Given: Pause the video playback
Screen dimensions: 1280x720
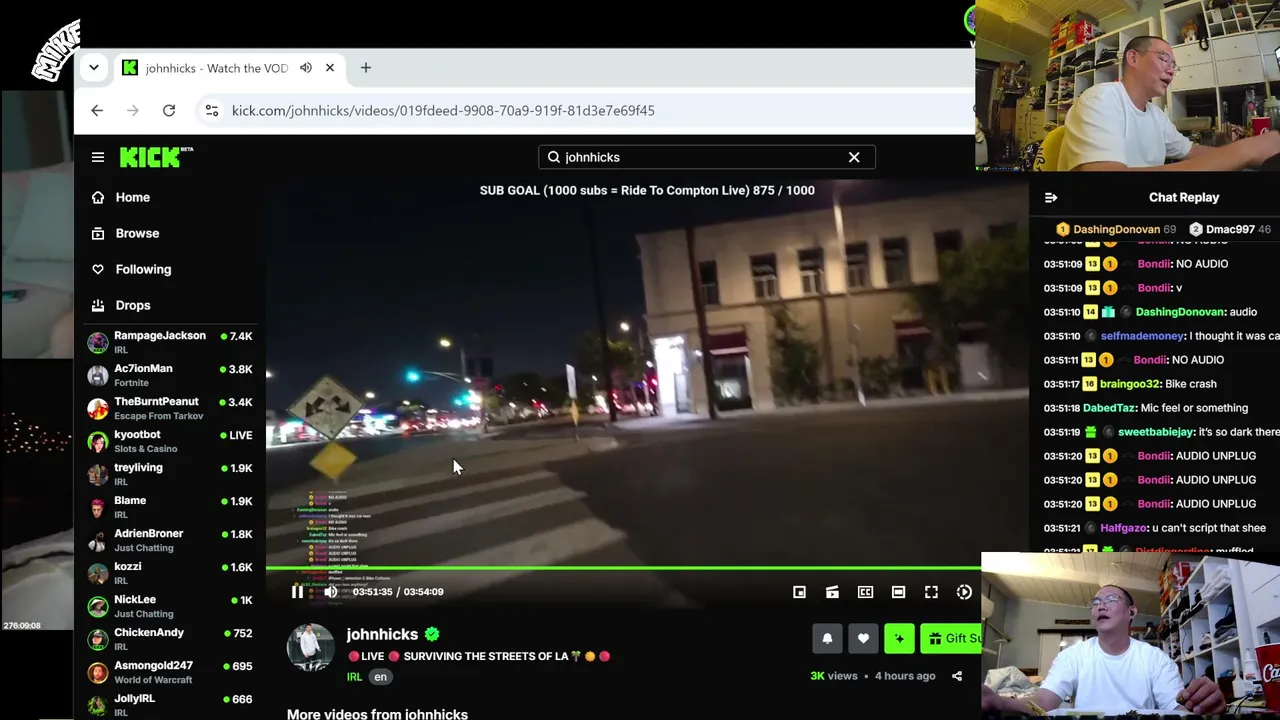Looking at the screenshot, I should point(297,592).
